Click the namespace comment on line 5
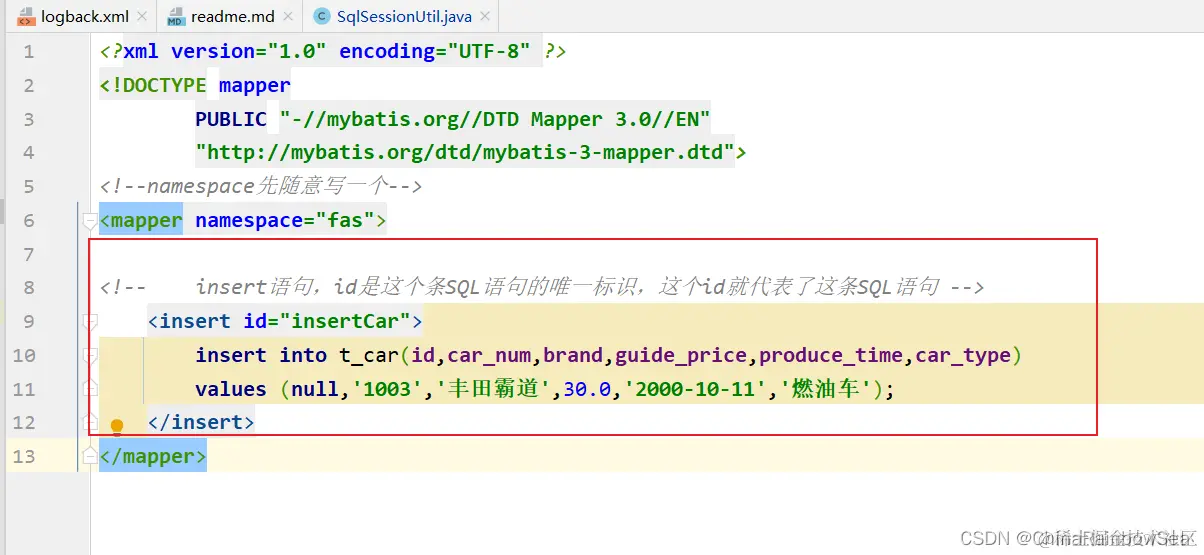 pyautogui.click(x=261, y=186)
